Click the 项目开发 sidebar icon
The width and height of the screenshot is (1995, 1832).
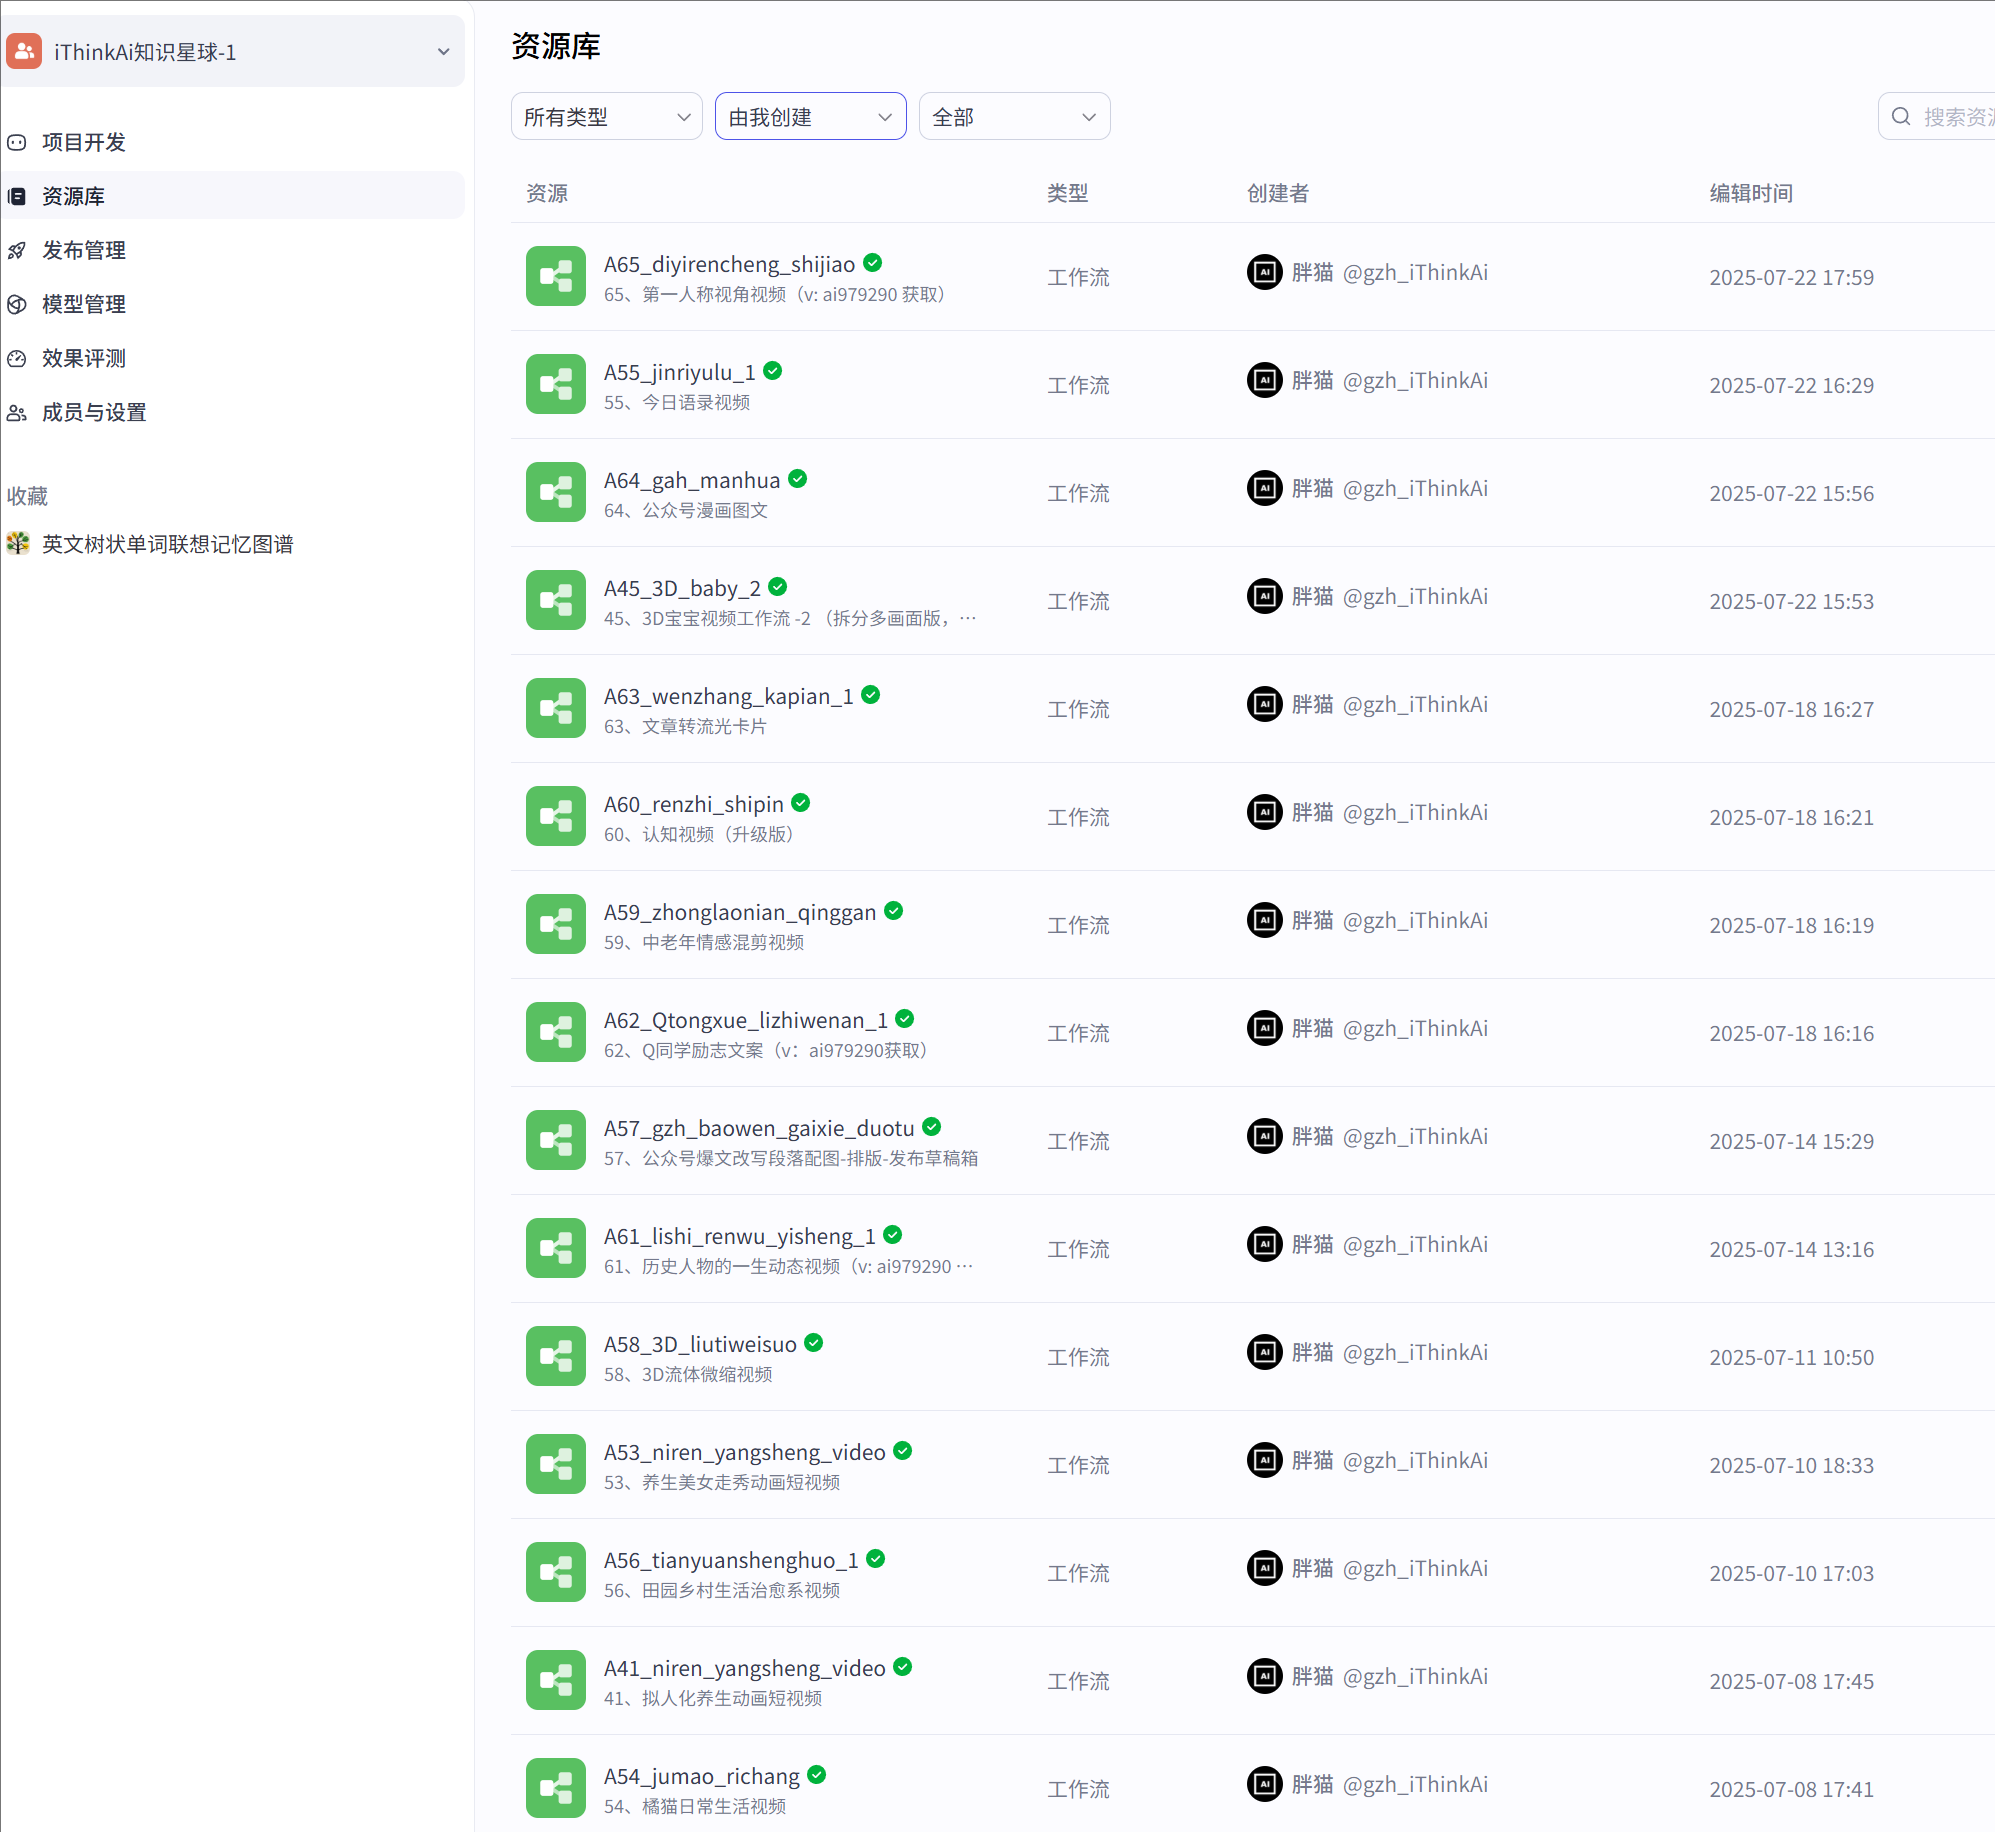coord(17,142)
